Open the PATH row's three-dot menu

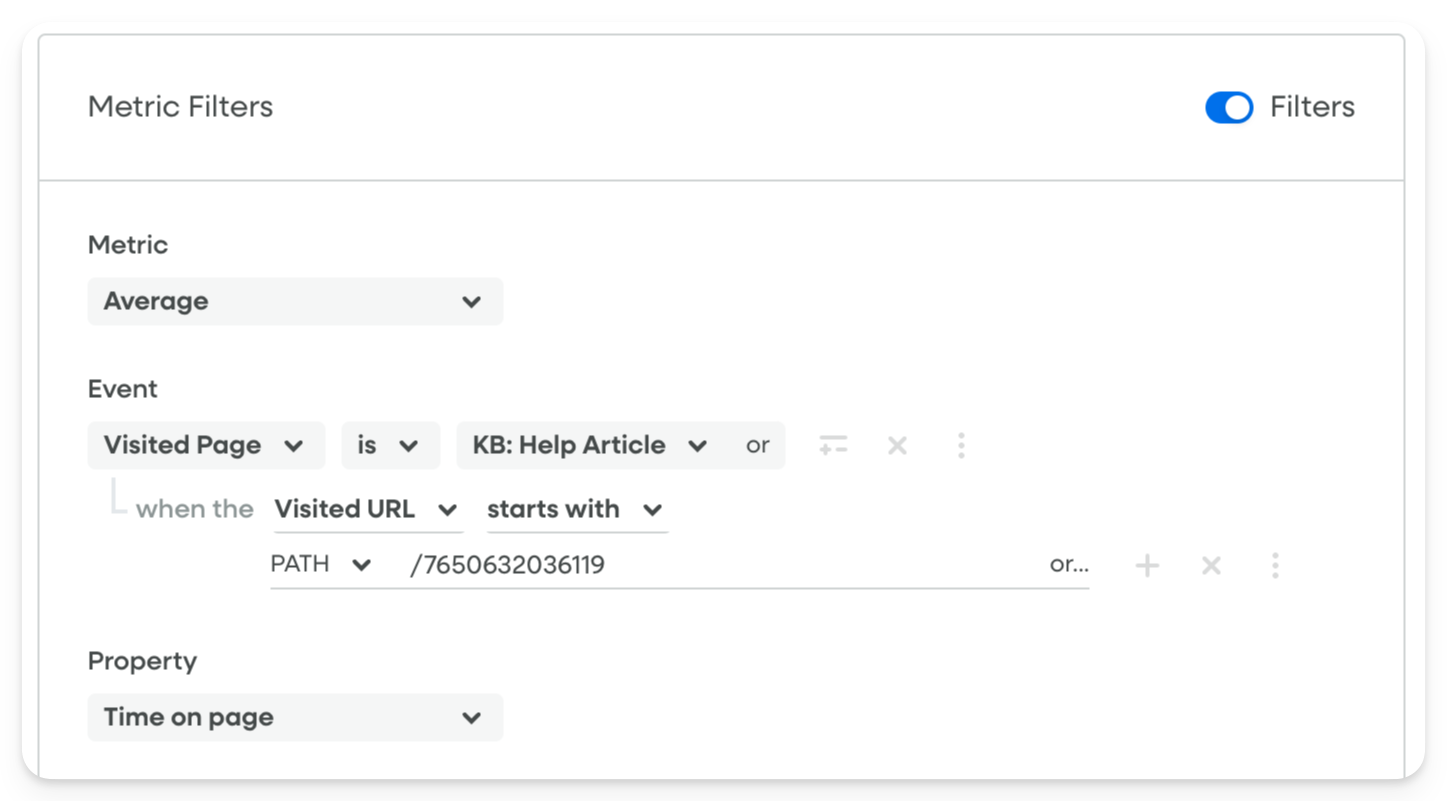(x=1275, y=566)
